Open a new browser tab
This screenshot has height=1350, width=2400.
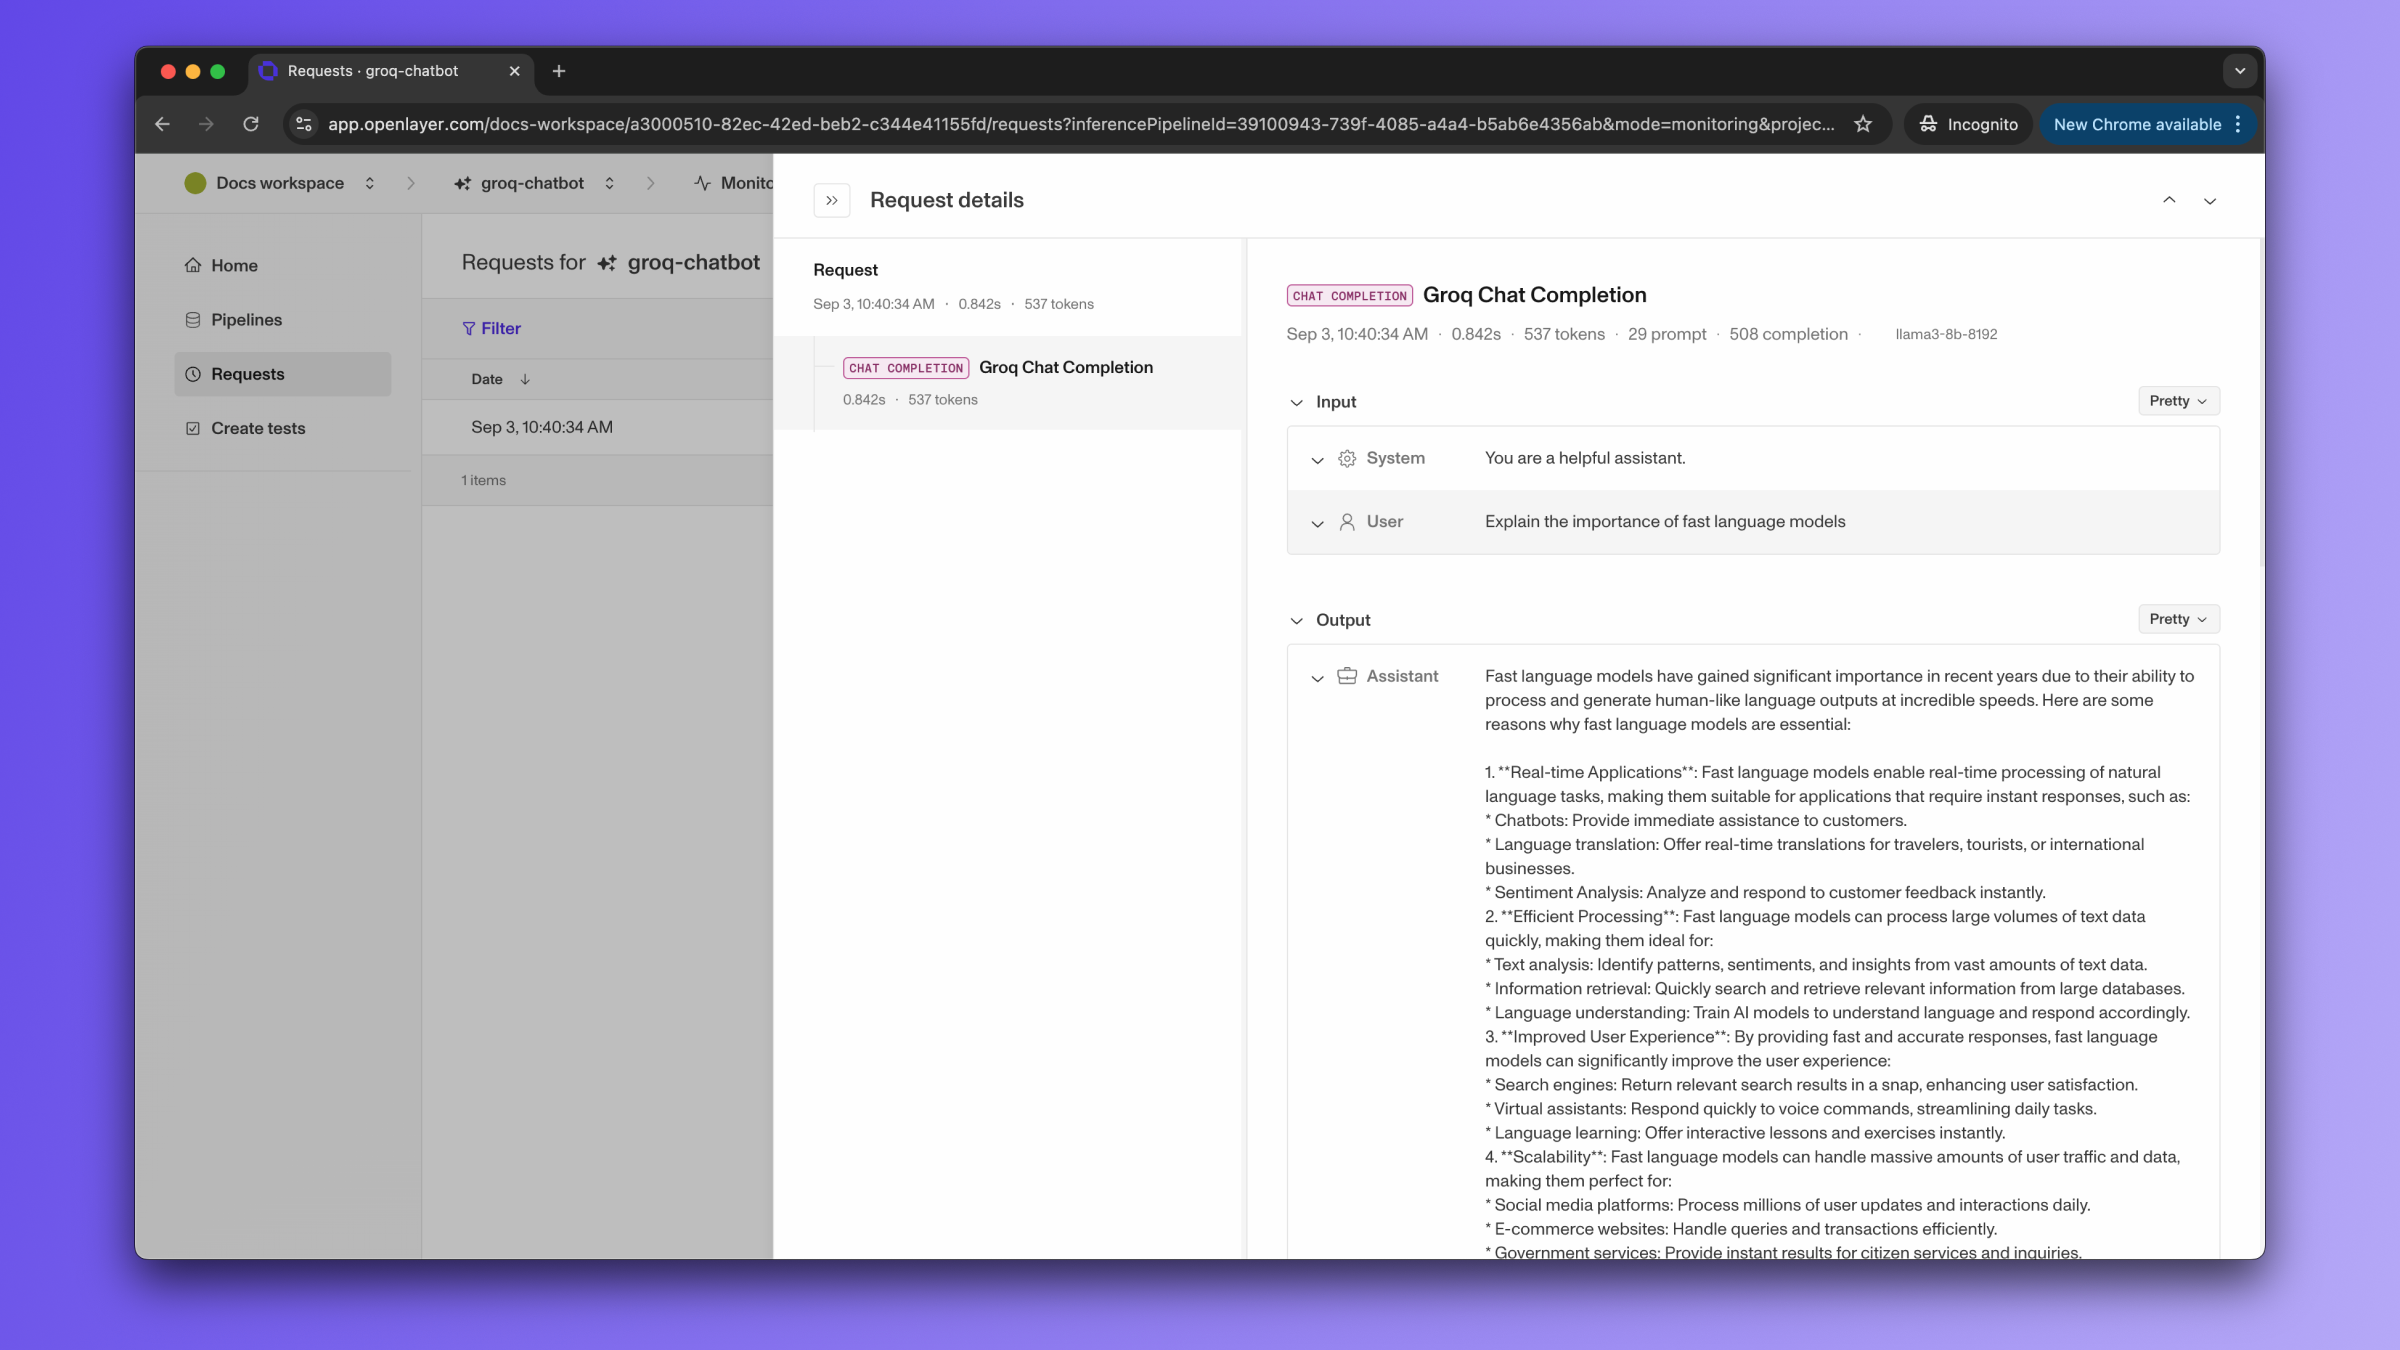tap(559, 71)
